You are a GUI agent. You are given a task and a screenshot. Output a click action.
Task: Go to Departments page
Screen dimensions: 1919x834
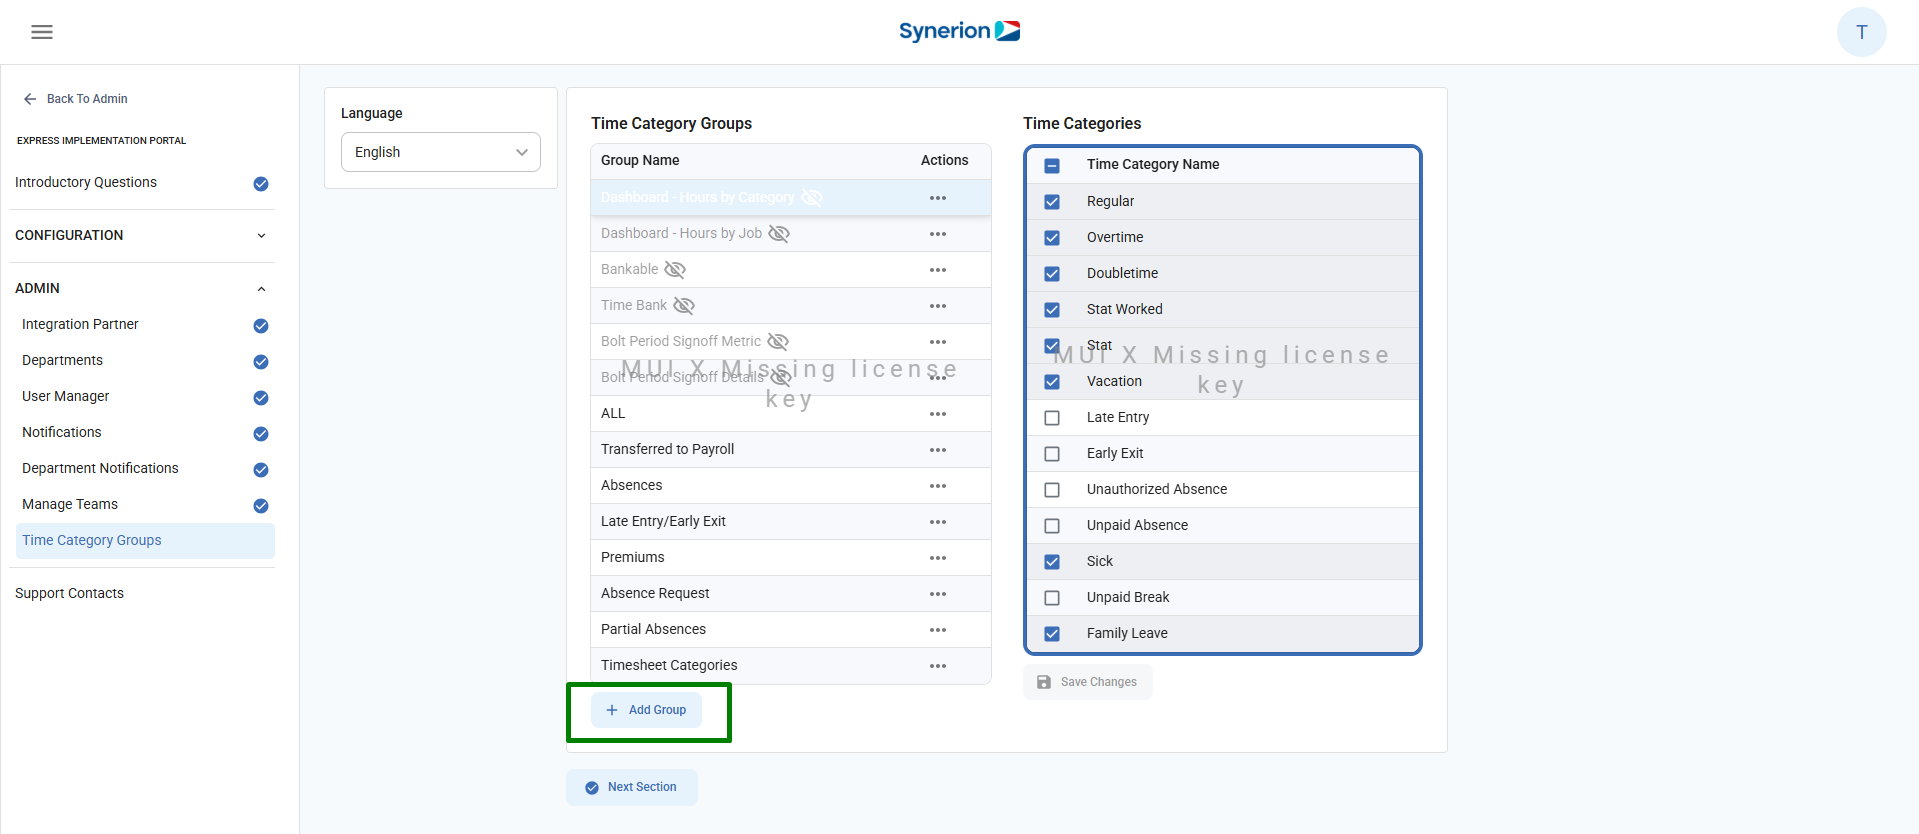pos(62,360)
